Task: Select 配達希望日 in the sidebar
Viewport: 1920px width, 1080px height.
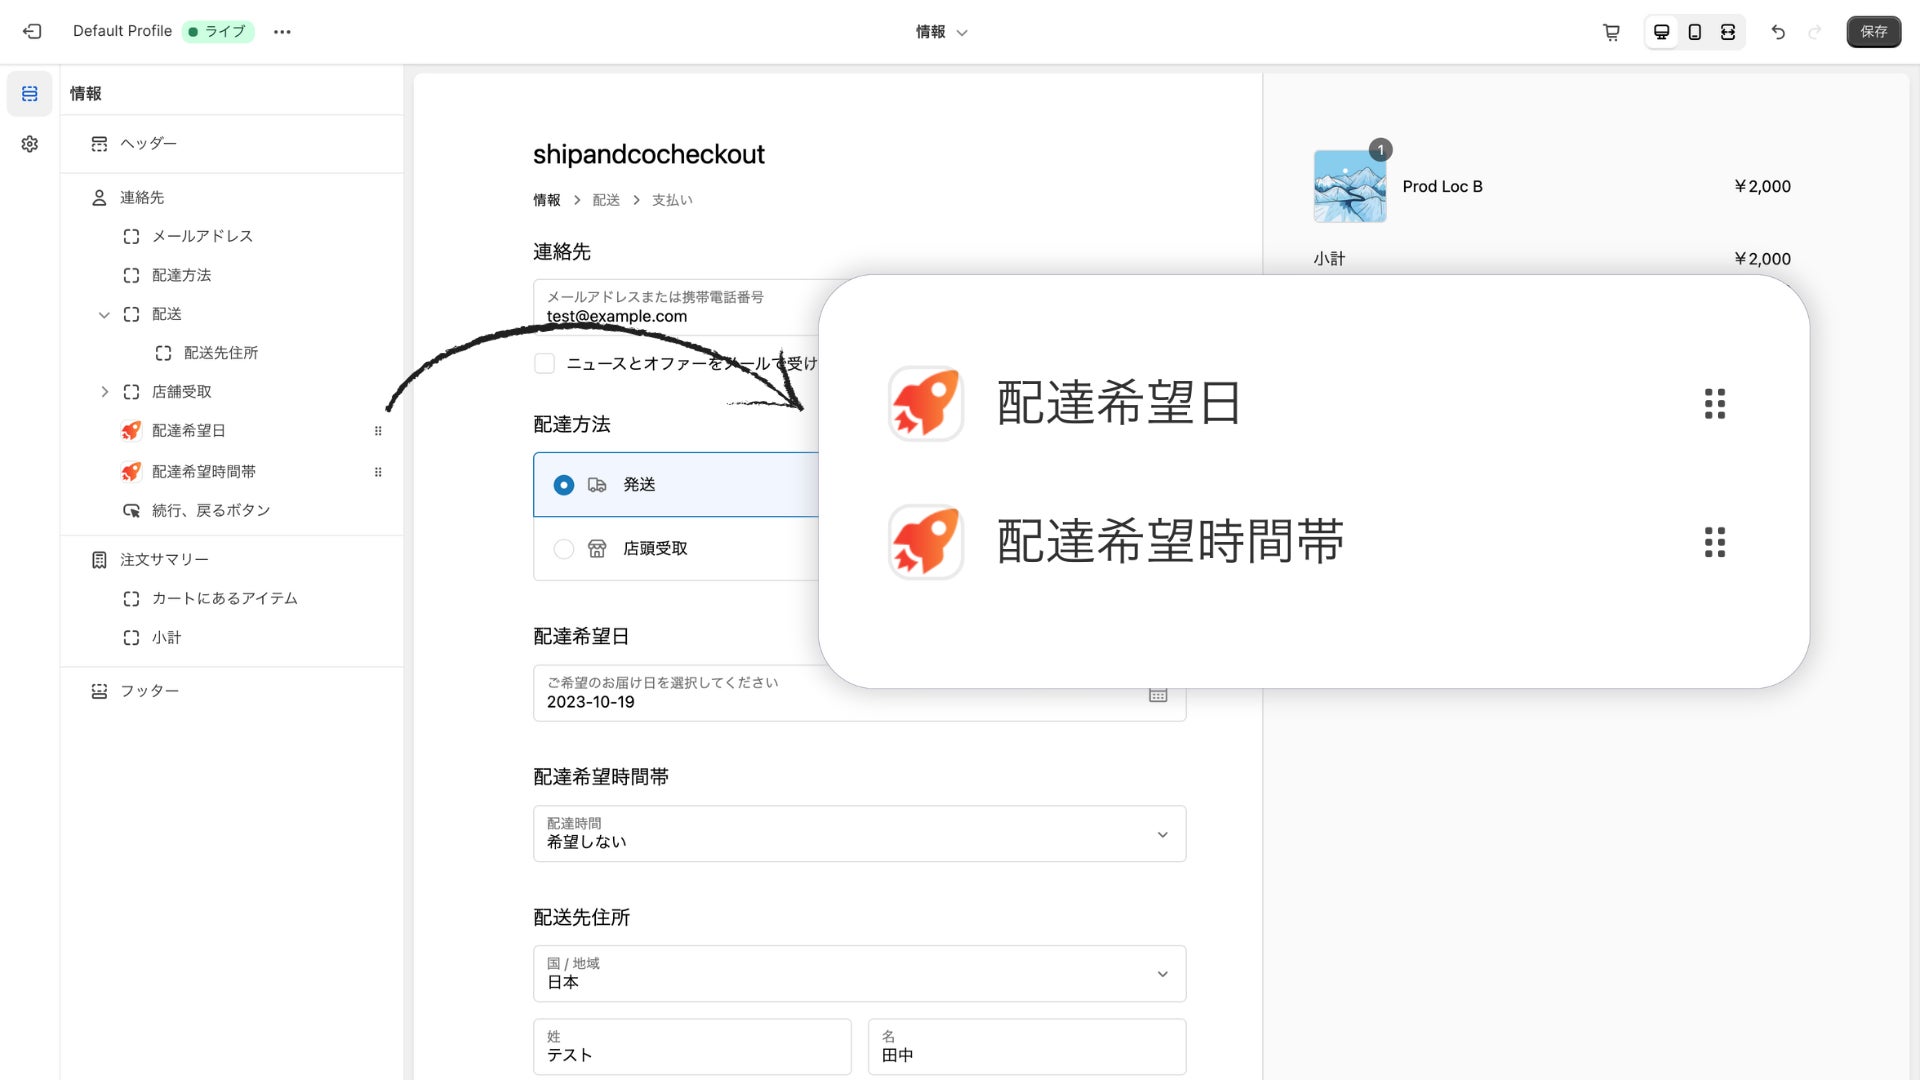Action: [x=188, y=431]
